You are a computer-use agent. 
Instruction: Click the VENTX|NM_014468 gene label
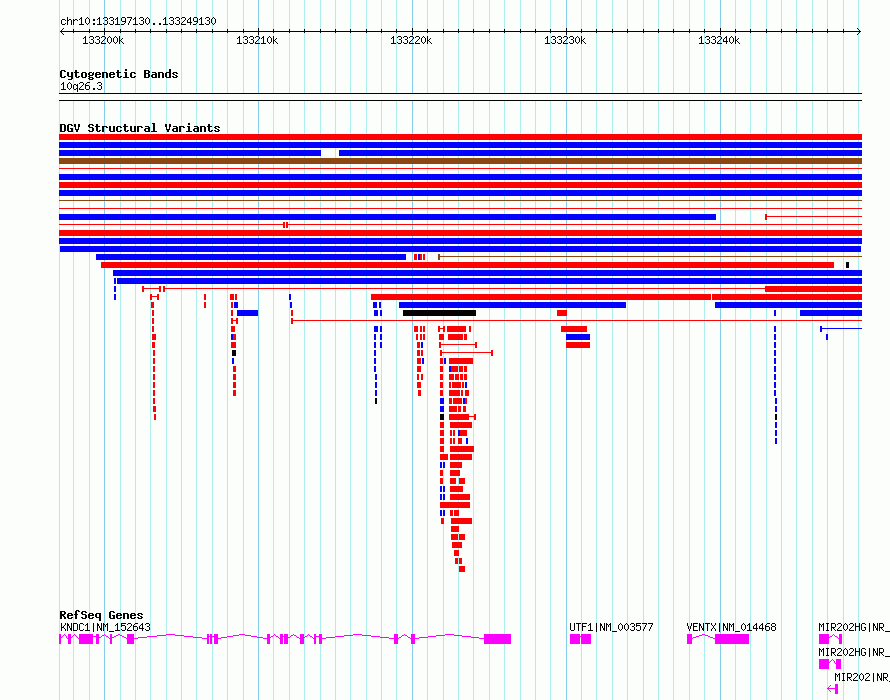pyautogui.click(x=731, y=627)
